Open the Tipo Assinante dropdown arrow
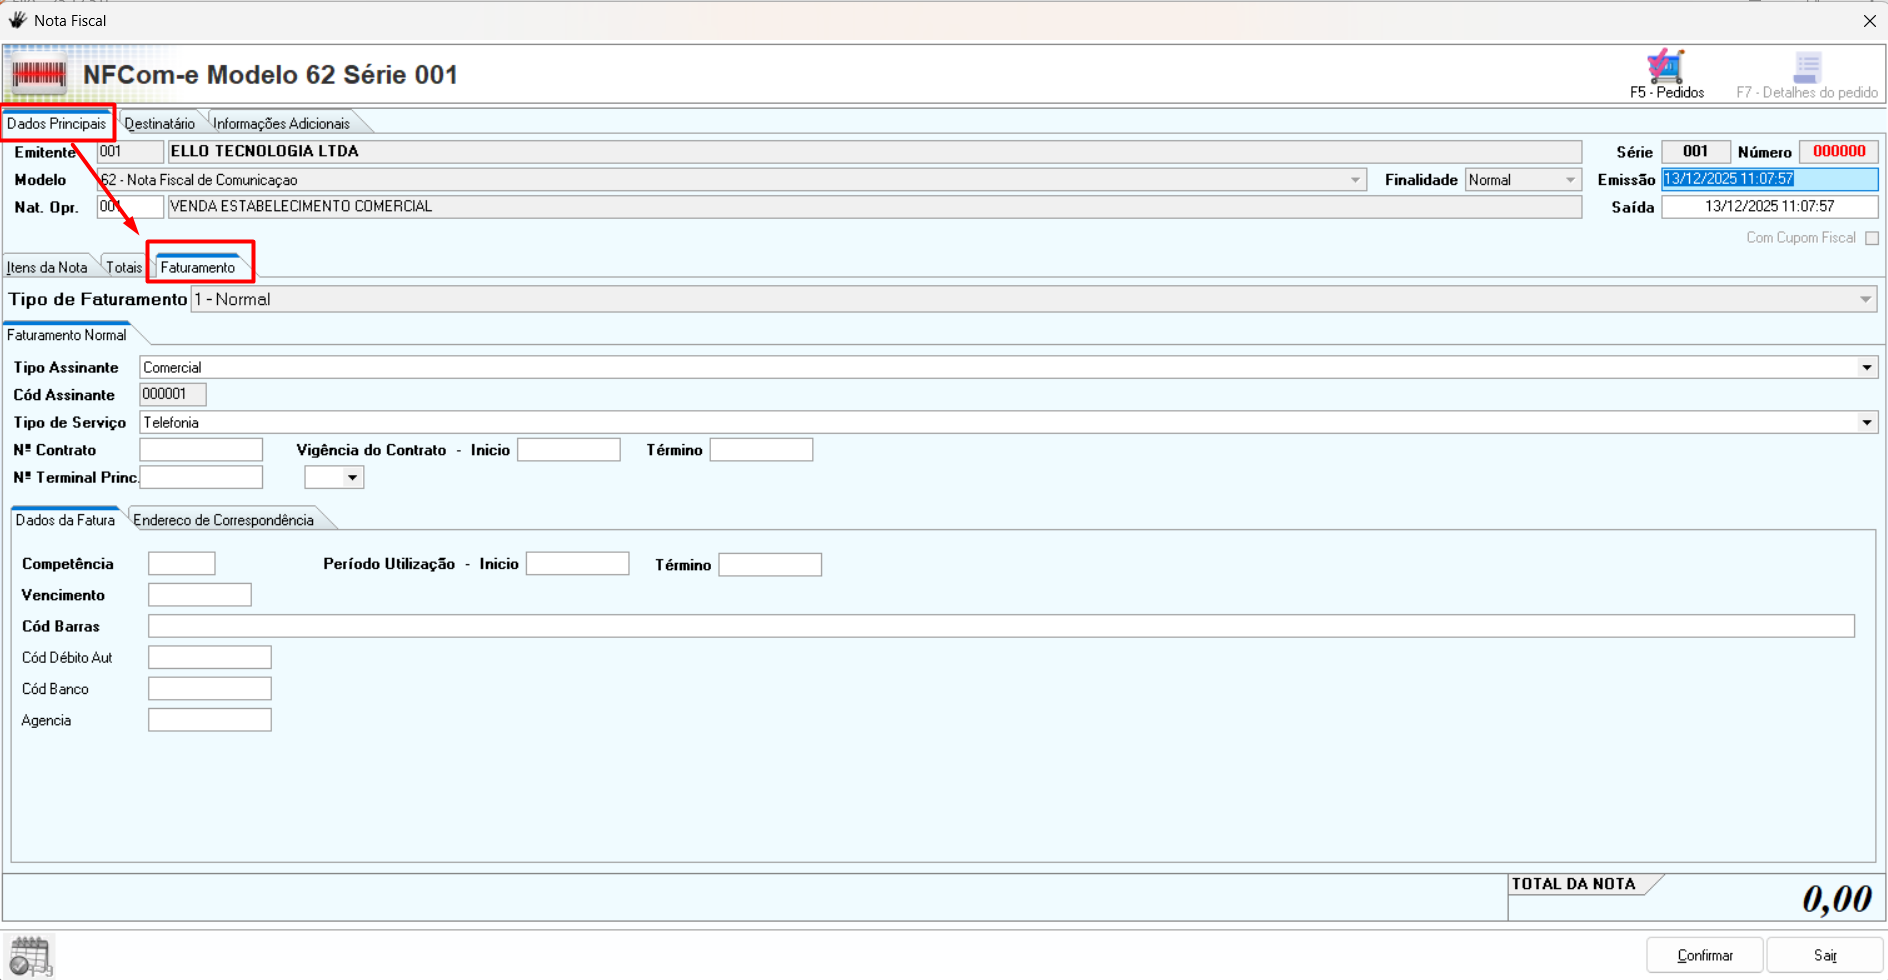This screenshot has width=1888, height=980. tap(1866, 368)
